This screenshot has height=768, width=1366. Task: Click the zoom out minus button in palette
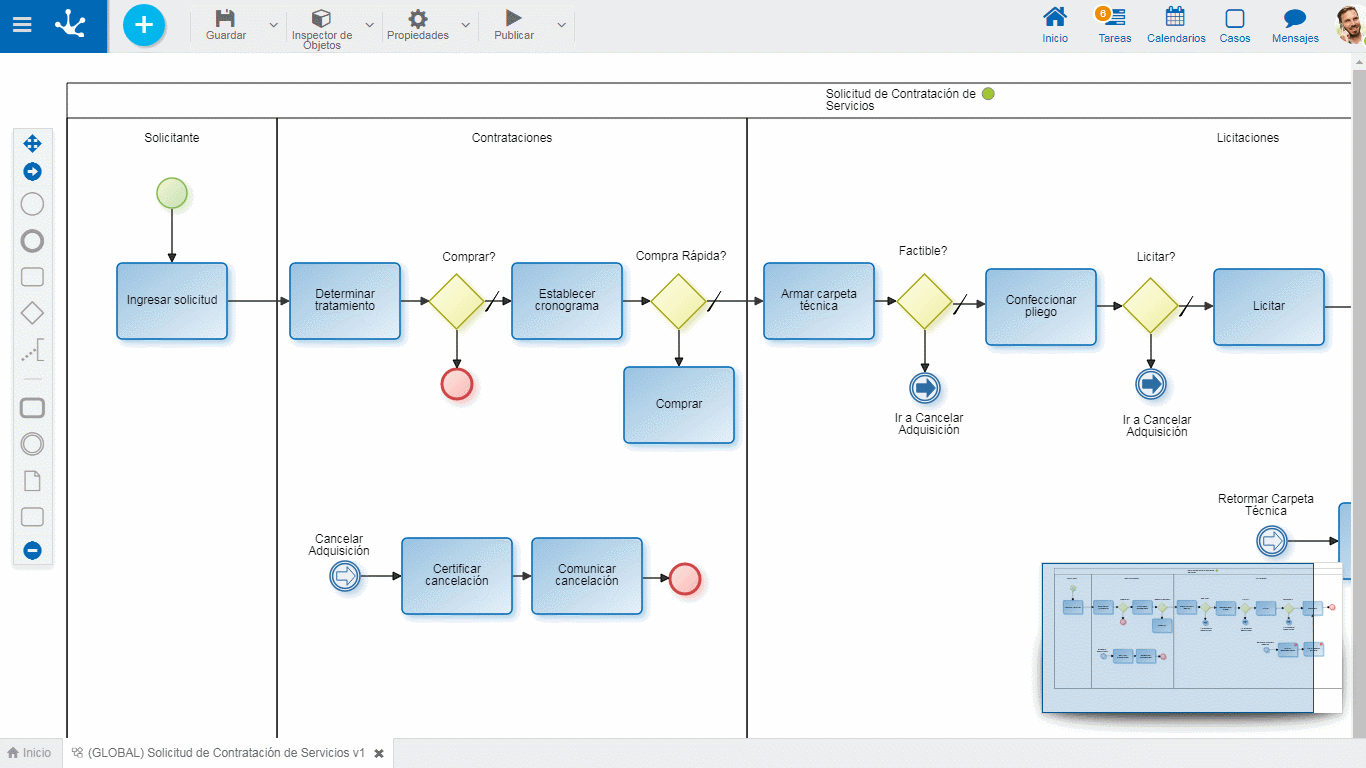coord(32,550)
